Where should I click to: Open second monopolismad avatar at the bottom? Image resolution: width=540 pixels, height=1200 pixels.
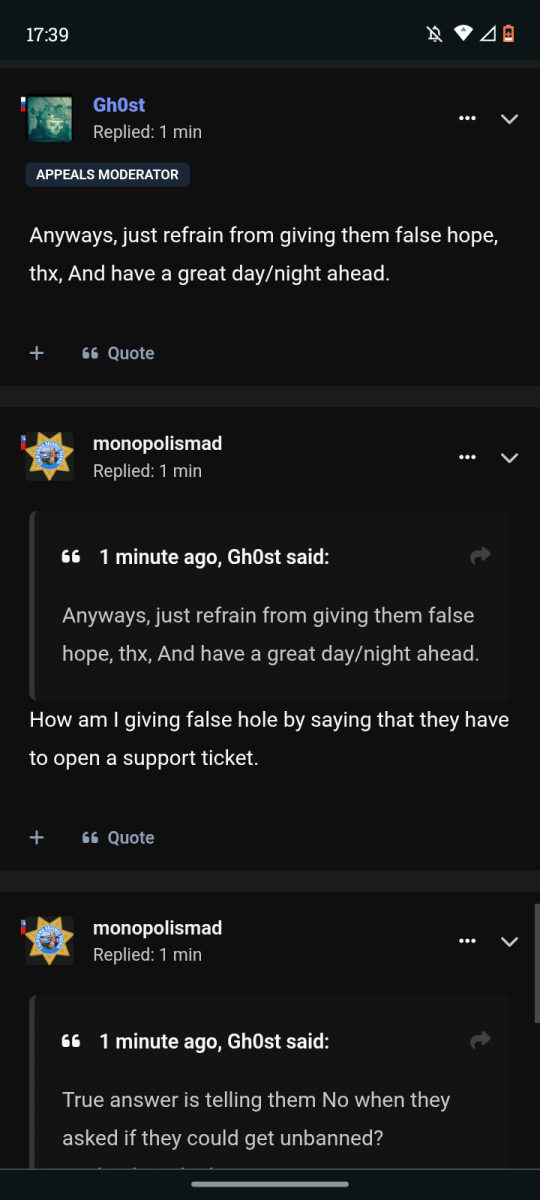tap(49, 941)
